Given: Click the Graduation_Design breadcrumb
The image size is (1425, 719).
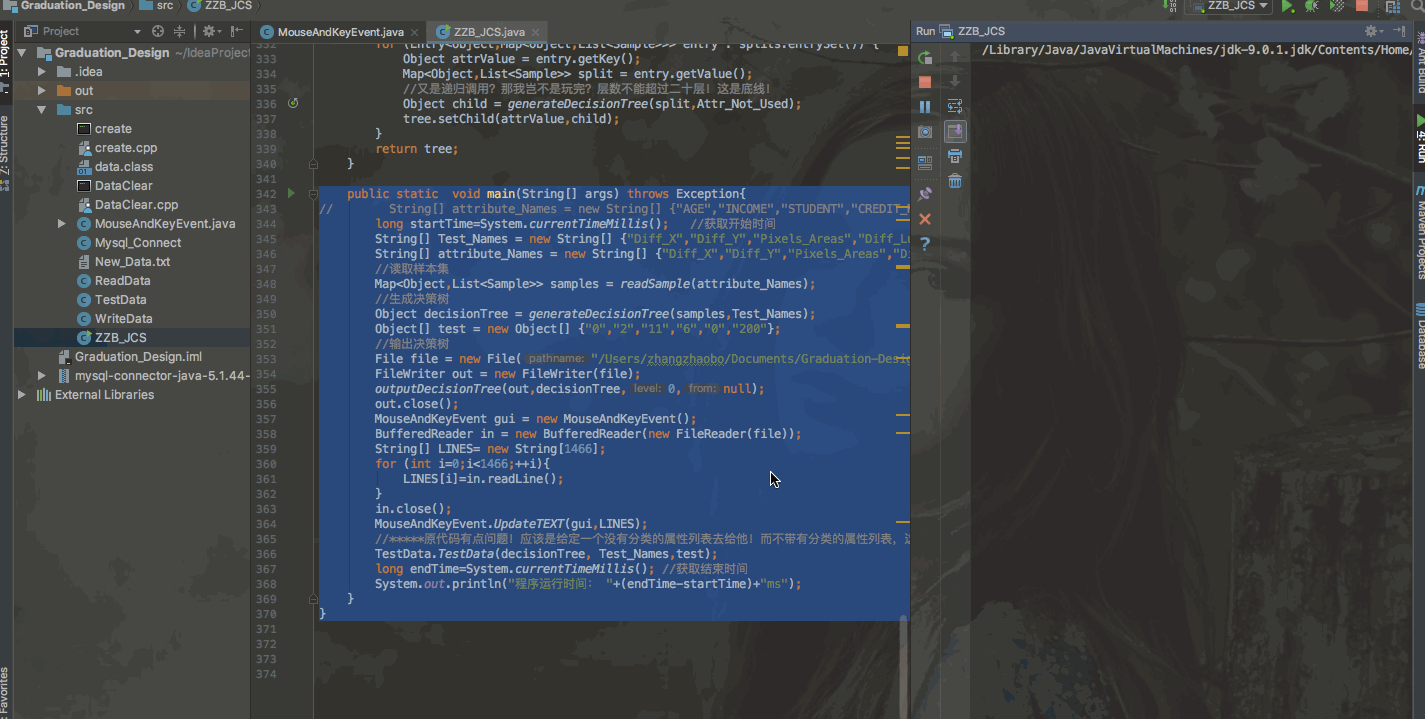Looking at the screenshot, I should click(x=66, y=6).
